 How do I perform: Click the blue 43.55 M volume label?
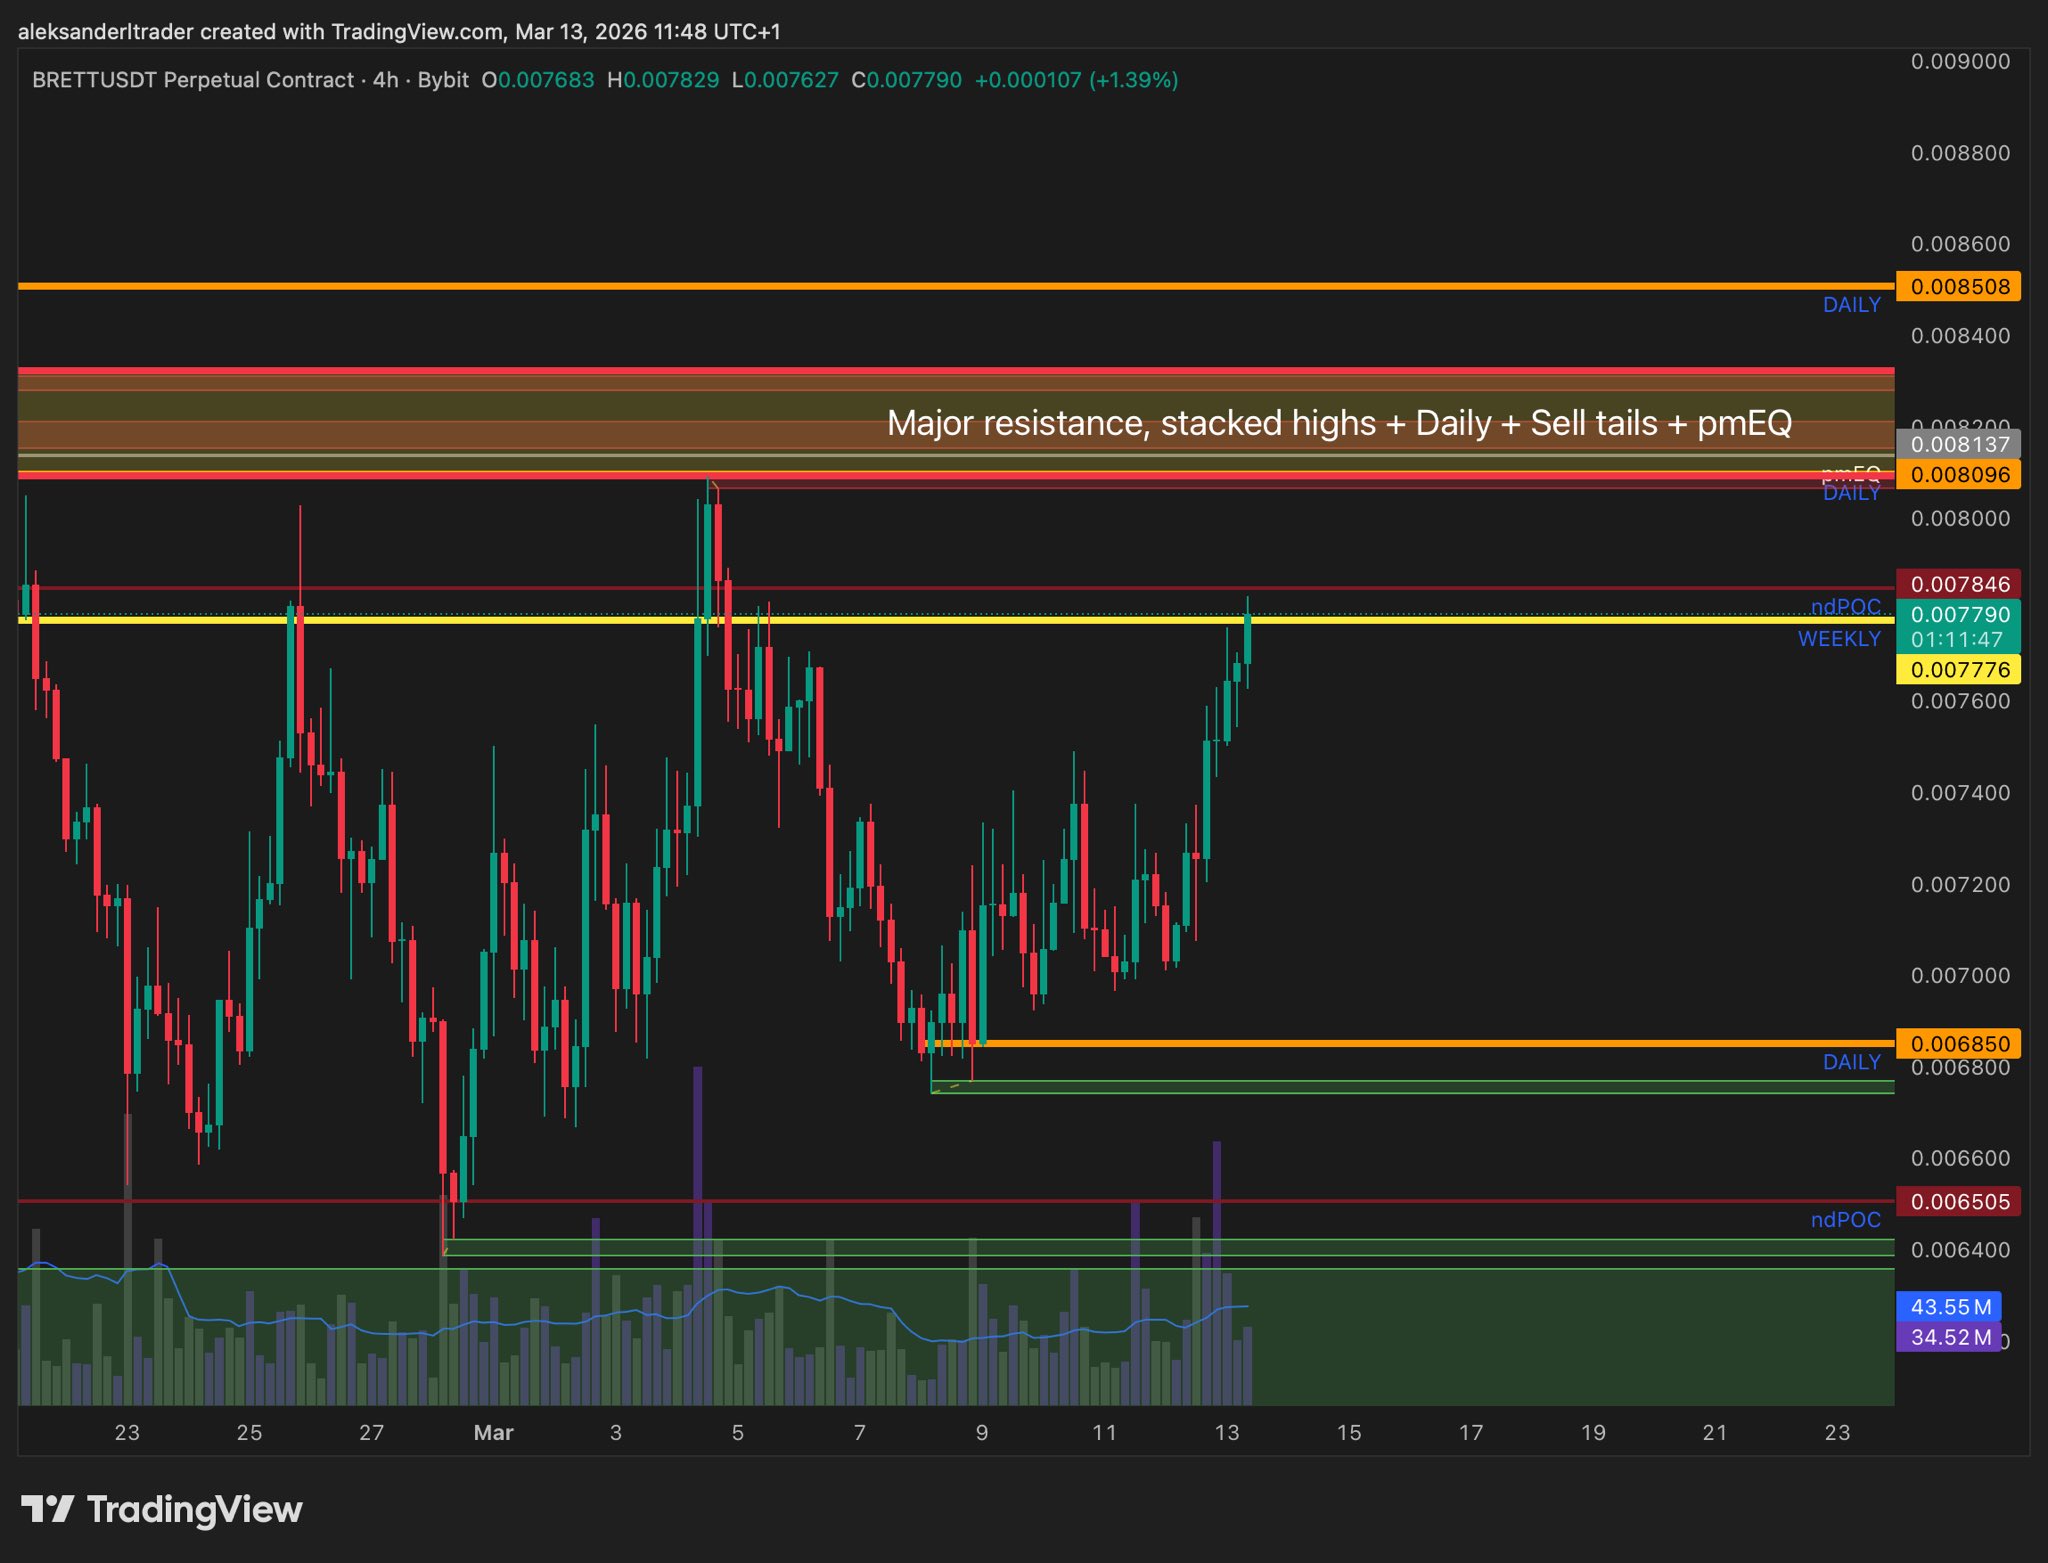coord(1949,1307)
